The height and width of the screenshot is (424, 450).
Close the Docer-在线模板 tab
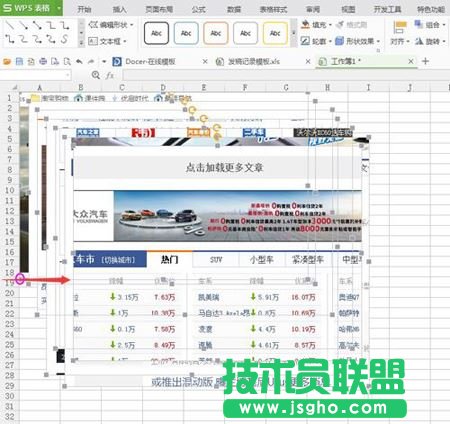tap(205, 61)
